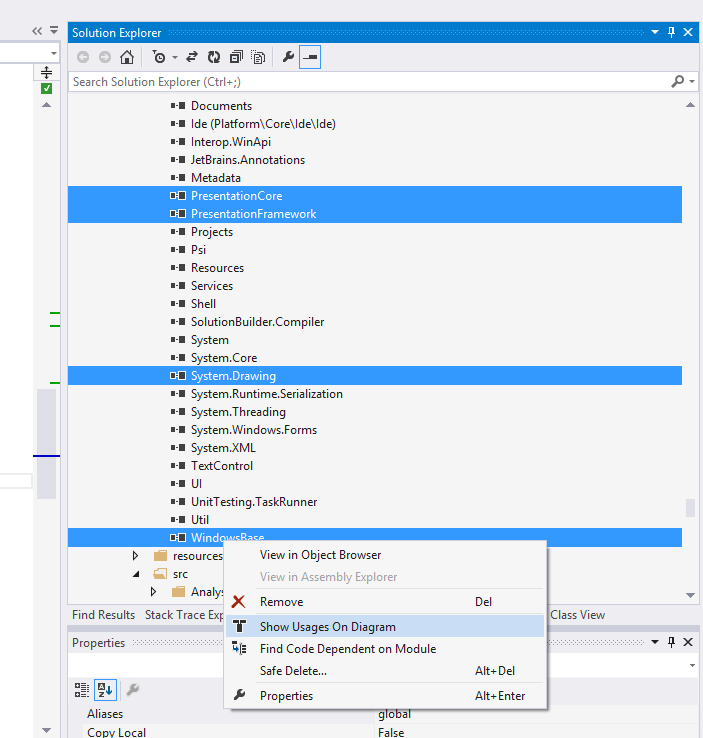Image resolution: width=703 pixels, height=738 pixels.
Task: Select the Psi reference
Action: click(198, 250)
